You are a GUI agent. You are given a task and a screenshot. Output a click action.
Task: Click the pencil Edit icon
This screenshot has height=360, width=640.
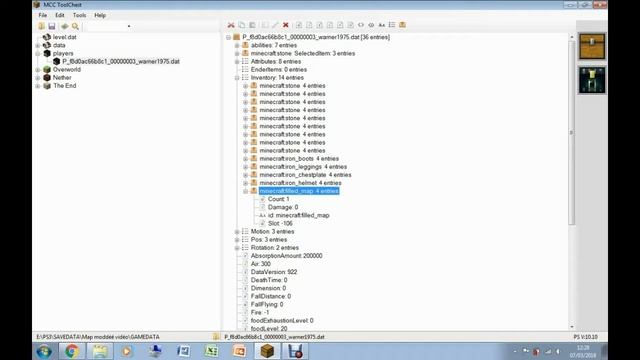(275, 25)
